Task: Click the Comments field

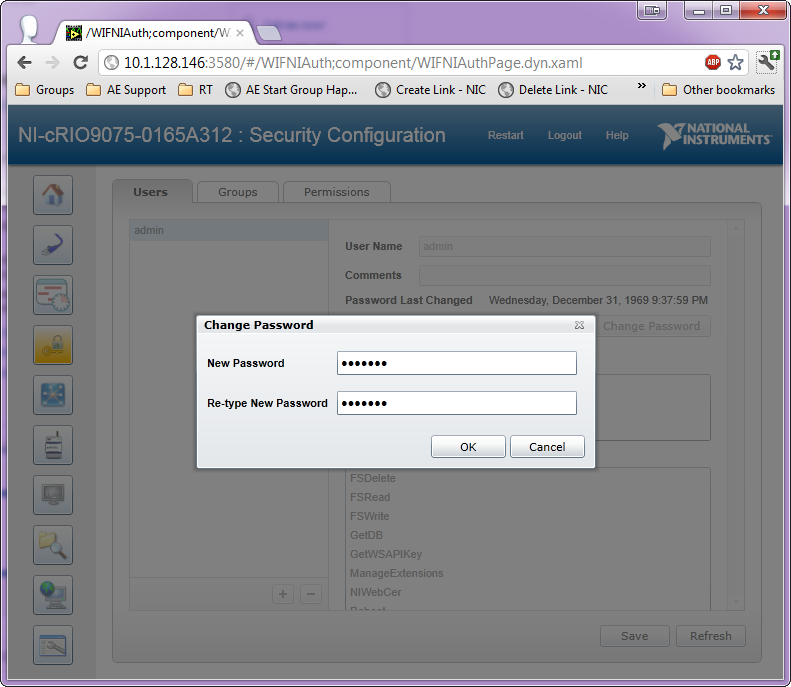Action: (x=564, y=275)
